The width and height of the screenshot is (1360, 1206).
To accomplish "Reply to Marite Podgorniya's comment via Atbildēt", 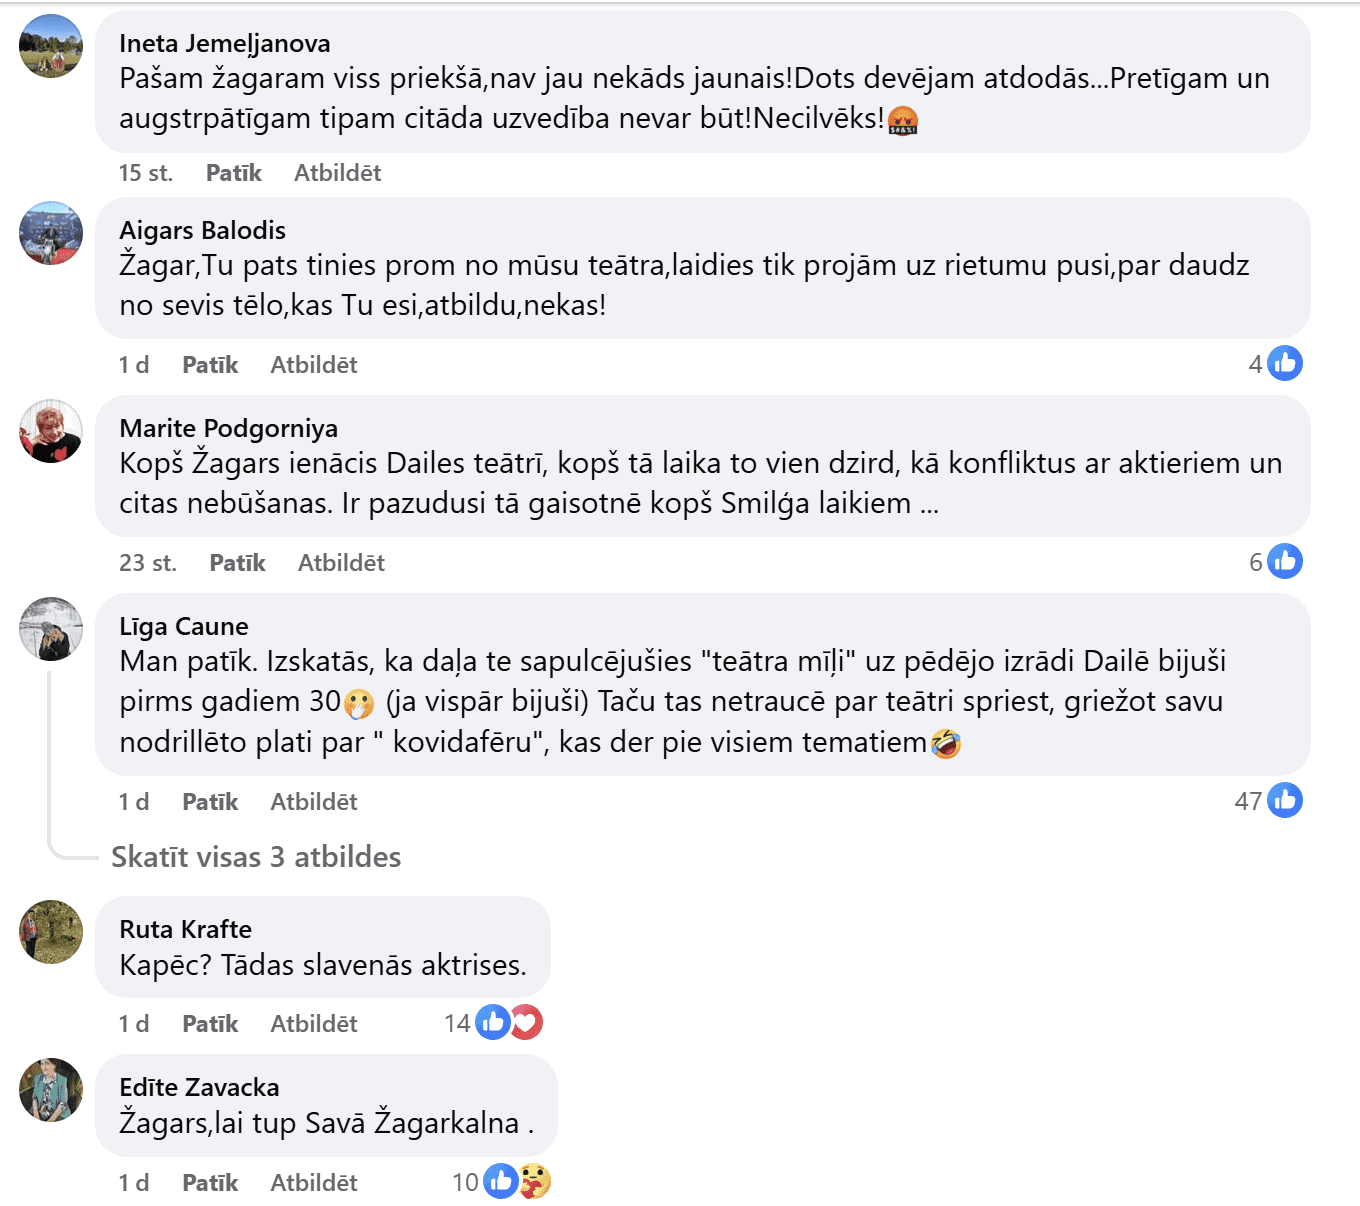I will [341, 563].
